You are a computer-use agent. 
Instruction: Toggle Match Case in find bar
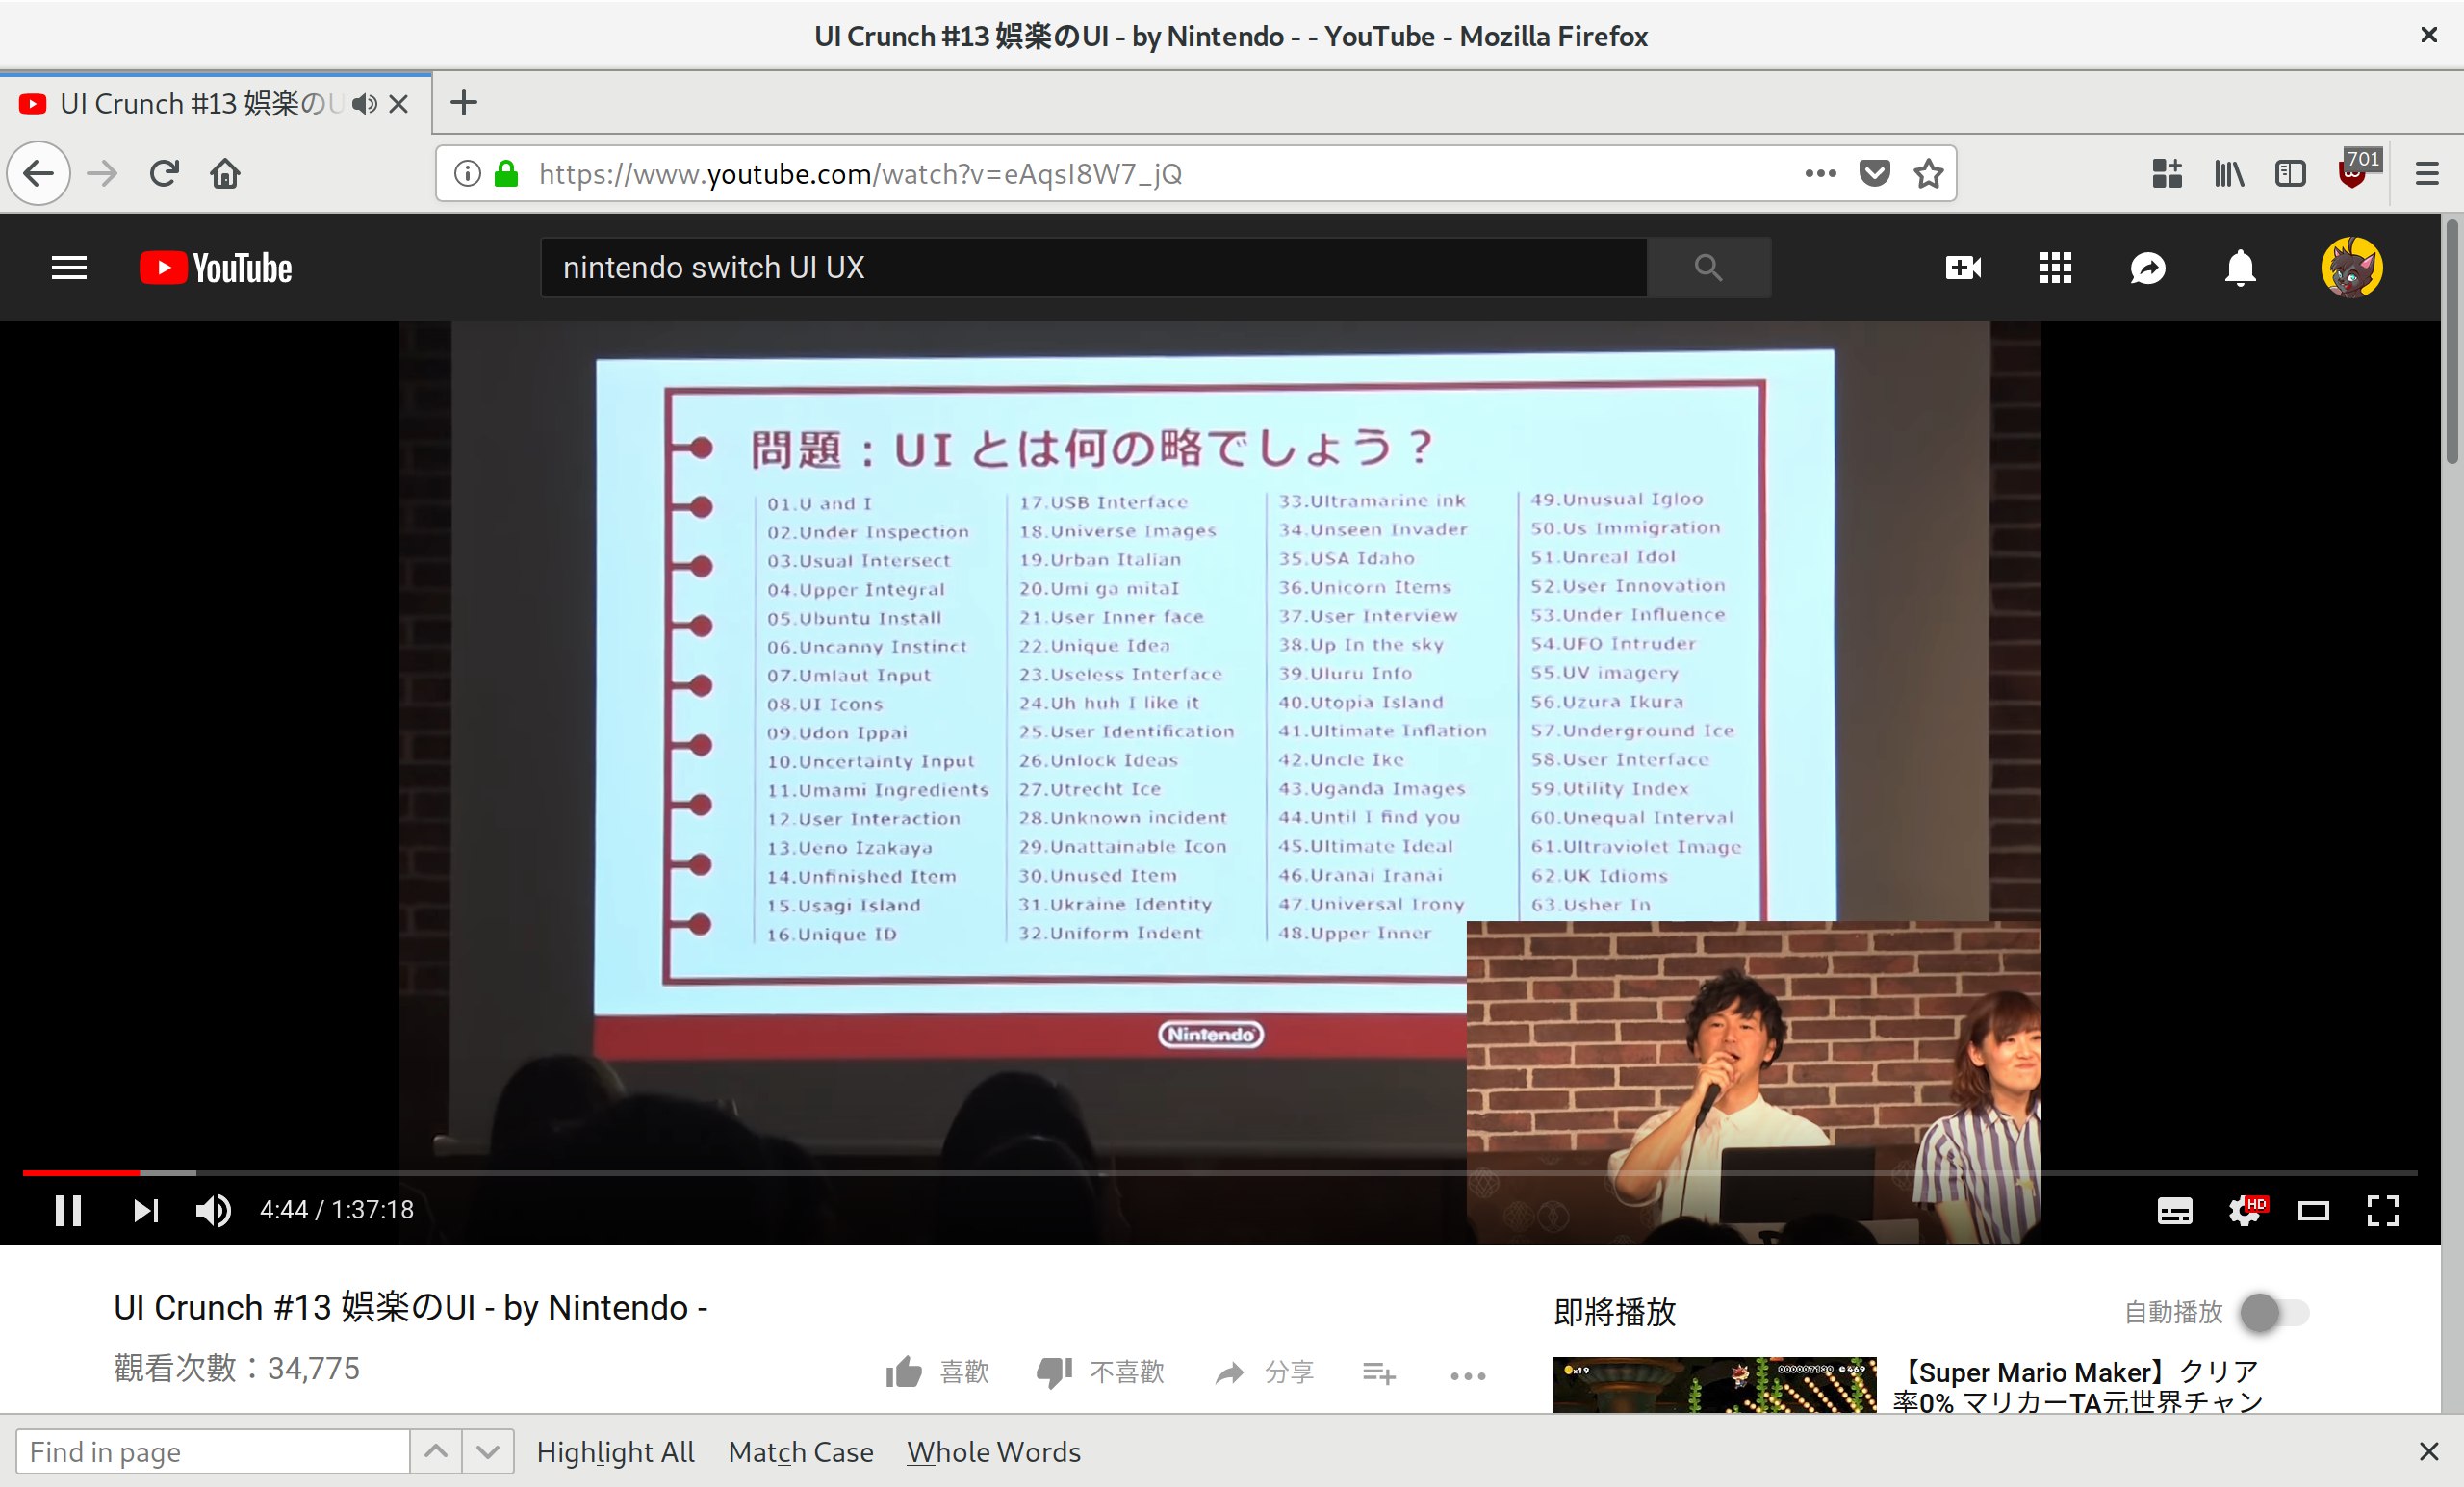801,1452
